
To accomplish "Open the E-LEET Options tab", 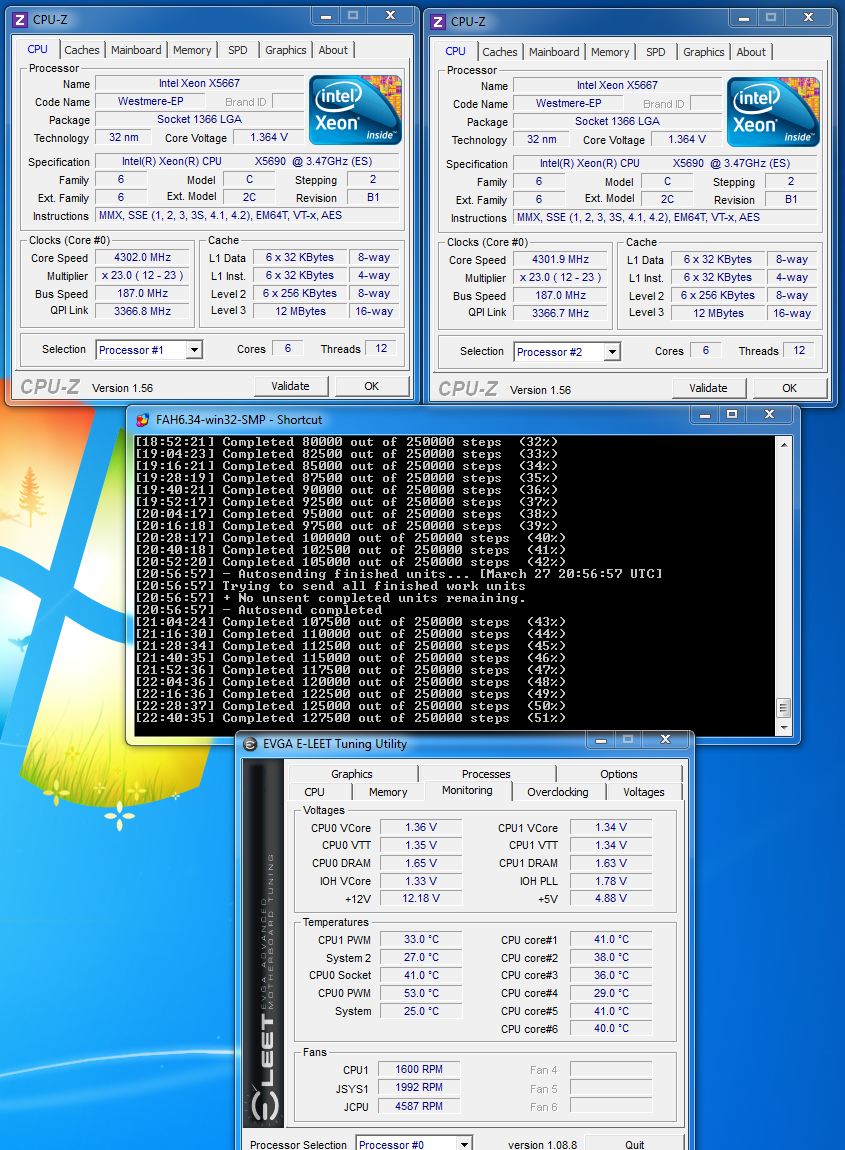I will coord(619,774).
